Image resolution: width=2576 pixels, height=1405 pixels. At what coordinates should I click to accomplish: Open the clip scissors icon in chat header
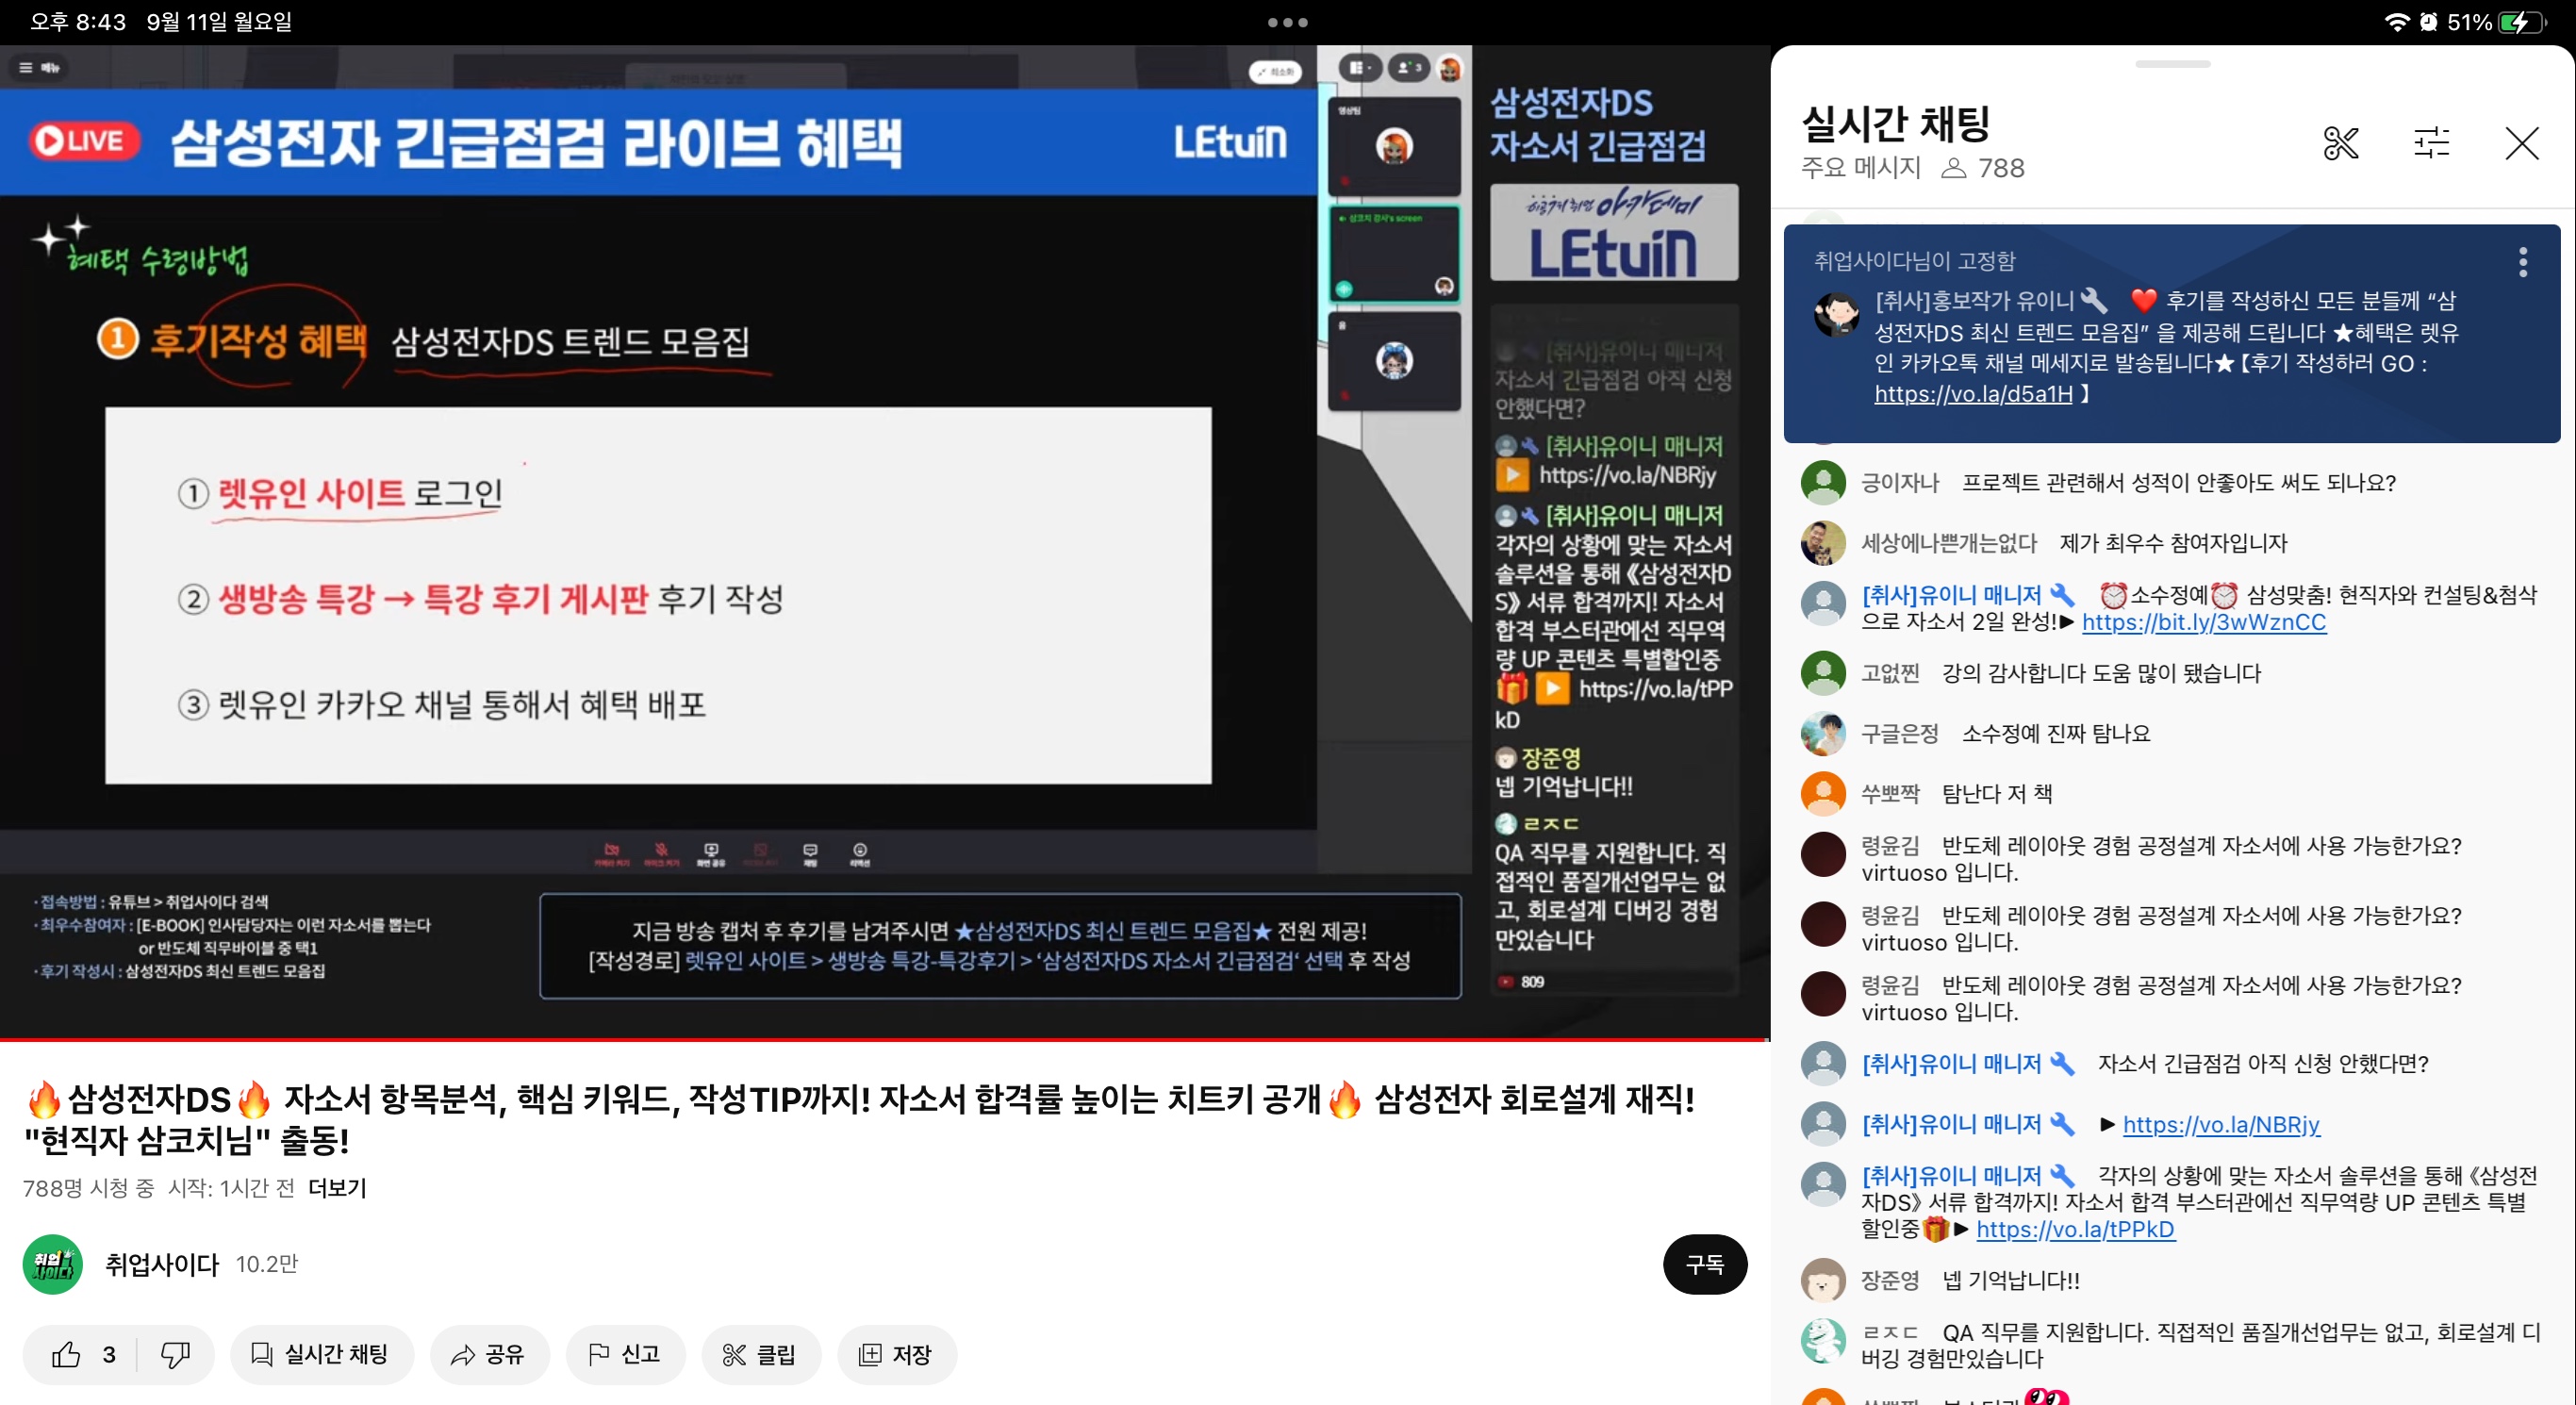click(2340, 143)
